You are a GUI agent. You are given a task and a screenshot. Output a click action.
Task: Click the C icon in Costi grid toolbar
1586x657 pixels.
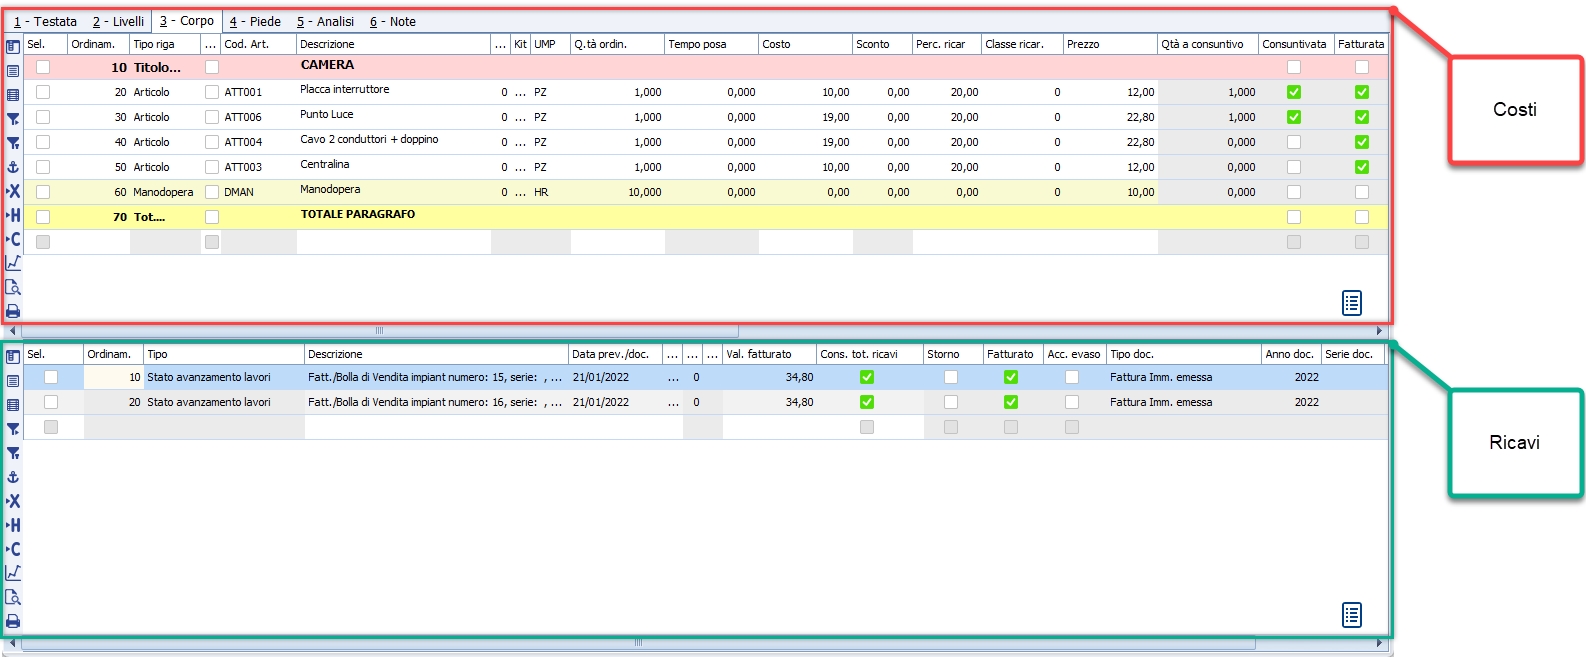[x=13, y=239]
